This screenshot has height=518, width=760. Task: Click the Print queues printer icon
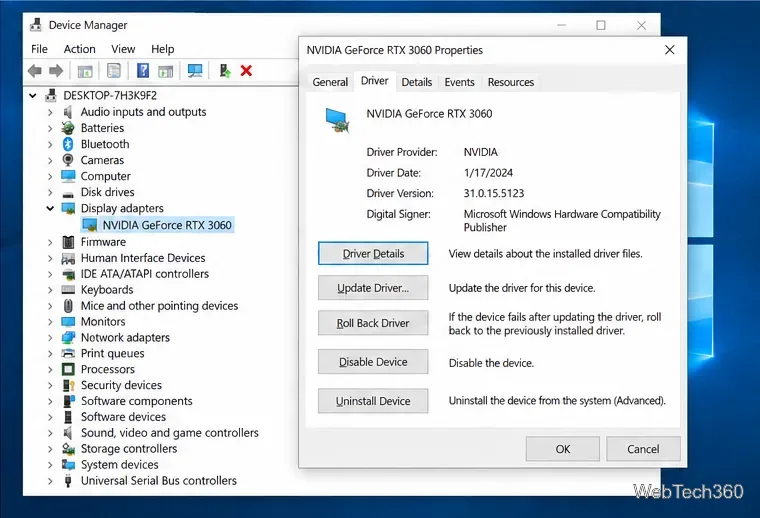68,353
